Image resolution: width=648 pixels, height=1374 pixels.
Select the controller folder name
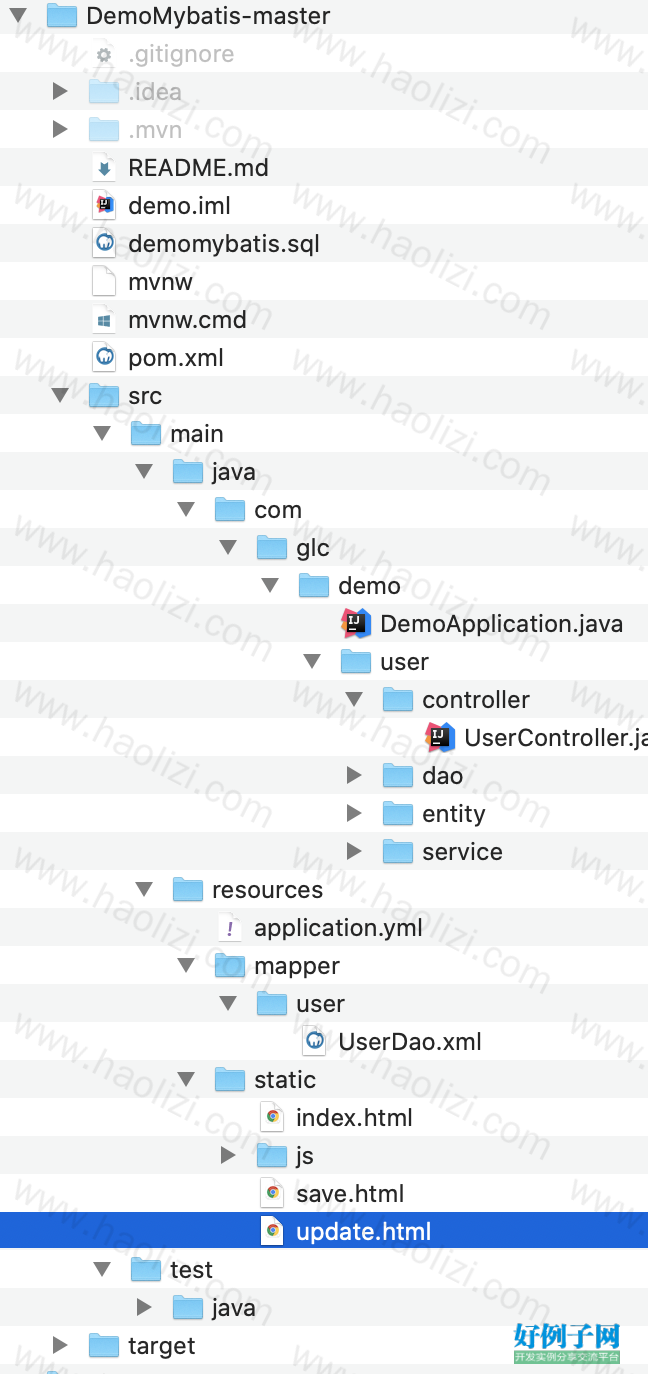coord(476,700)
